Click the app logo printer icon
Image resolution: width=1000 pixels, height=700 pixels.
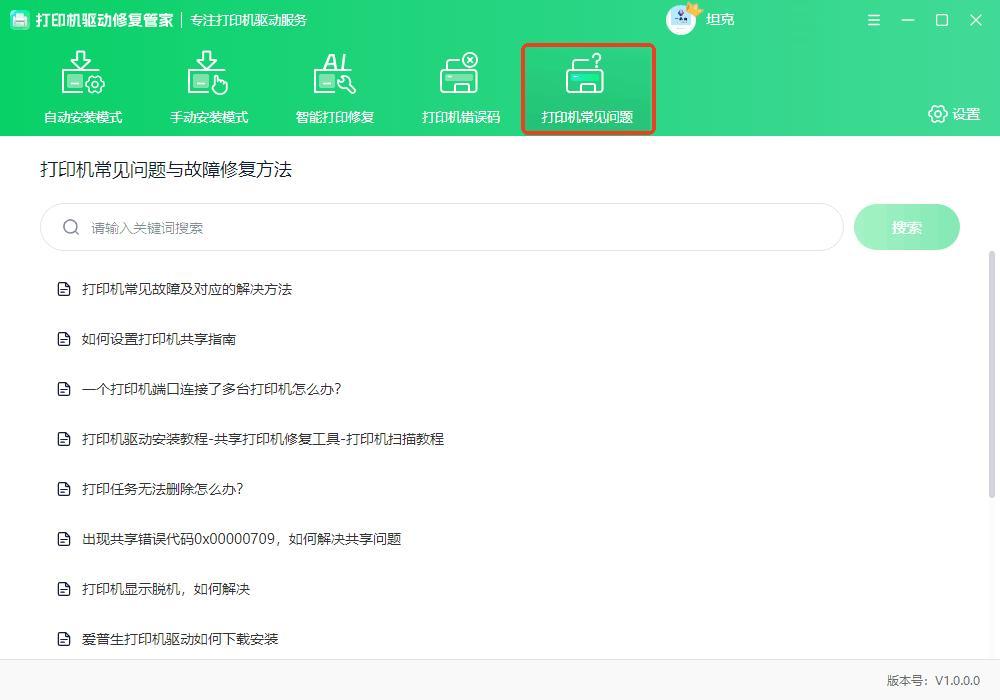[20, 20]
